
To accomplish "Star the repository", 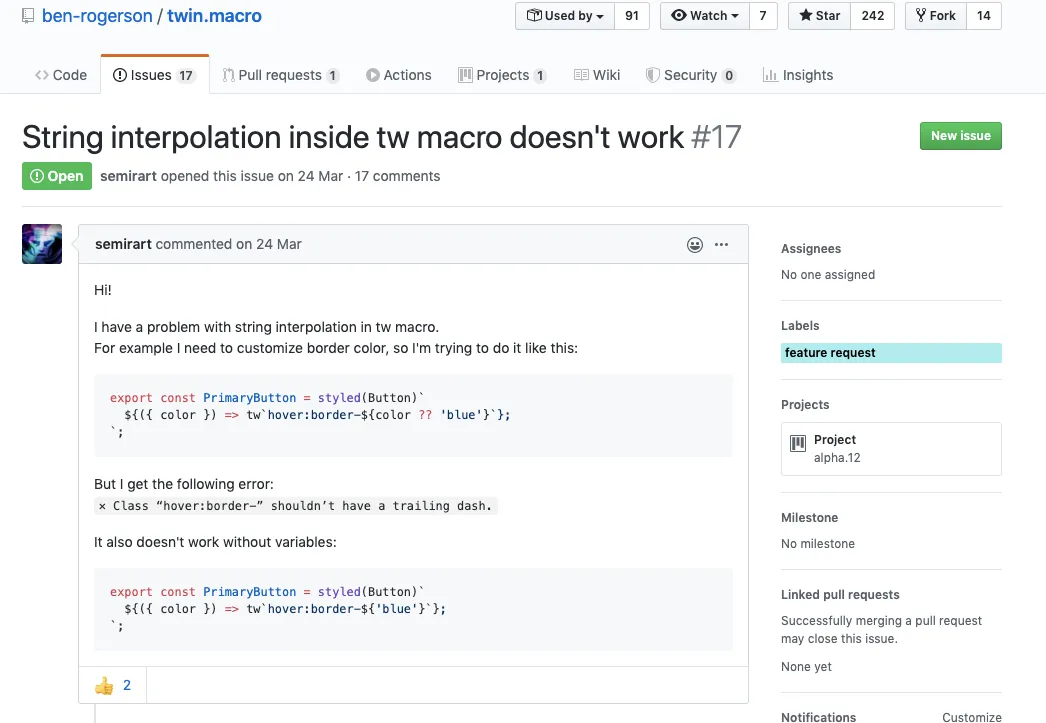I will click(x=819, y=16).
